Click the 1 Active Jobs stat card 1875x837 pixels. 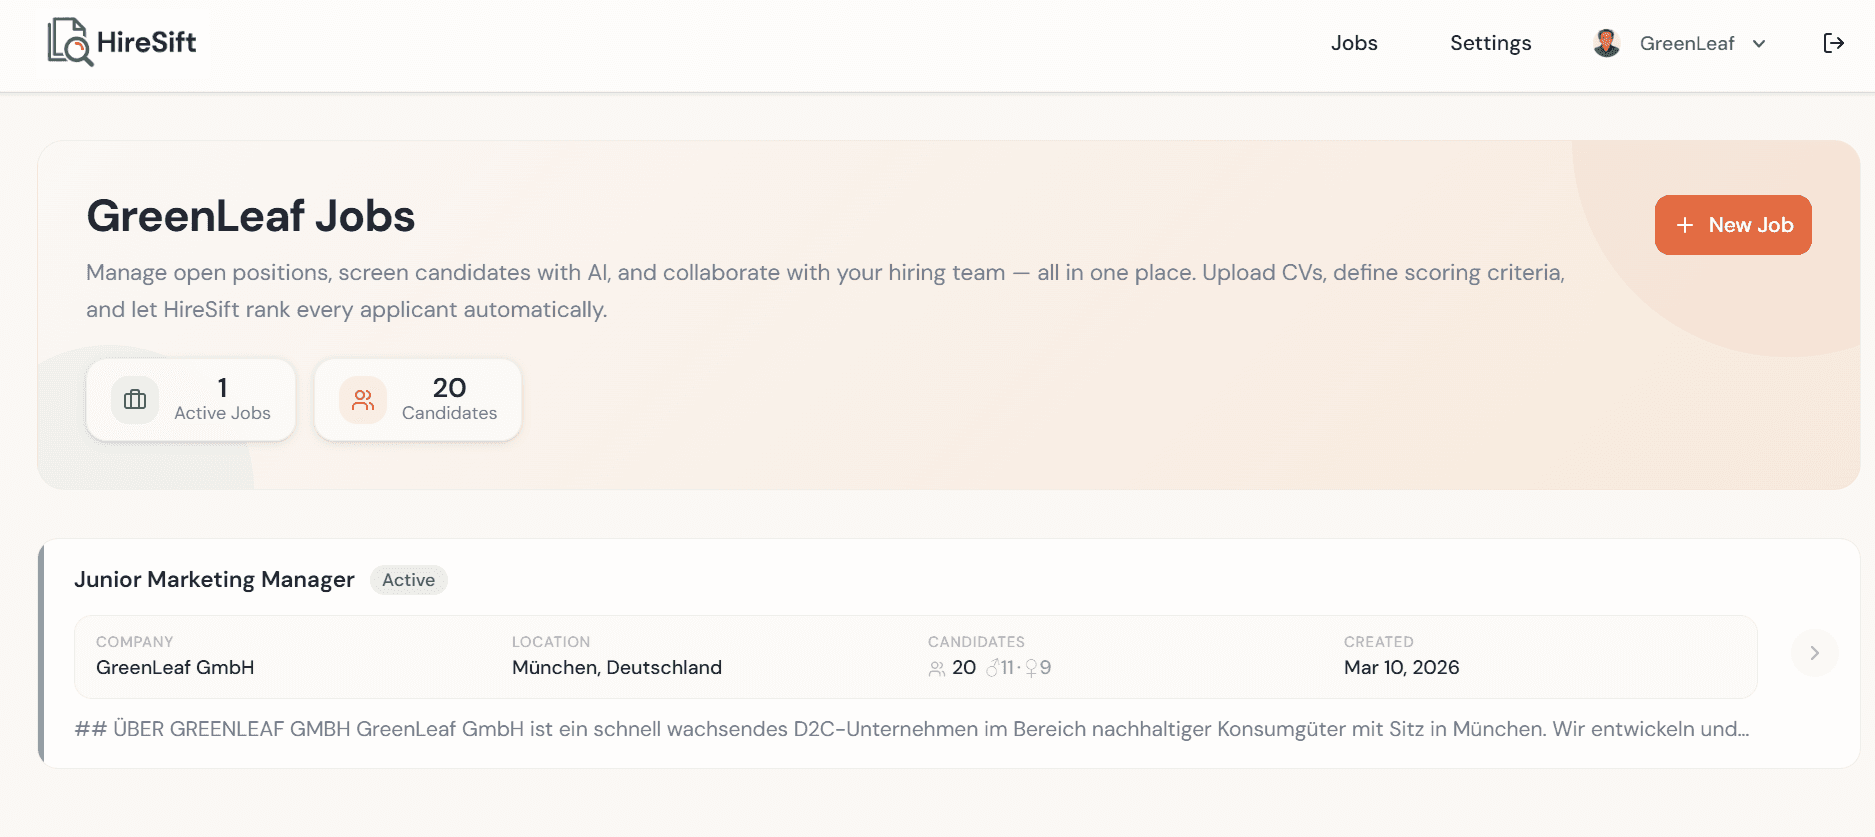190,400
